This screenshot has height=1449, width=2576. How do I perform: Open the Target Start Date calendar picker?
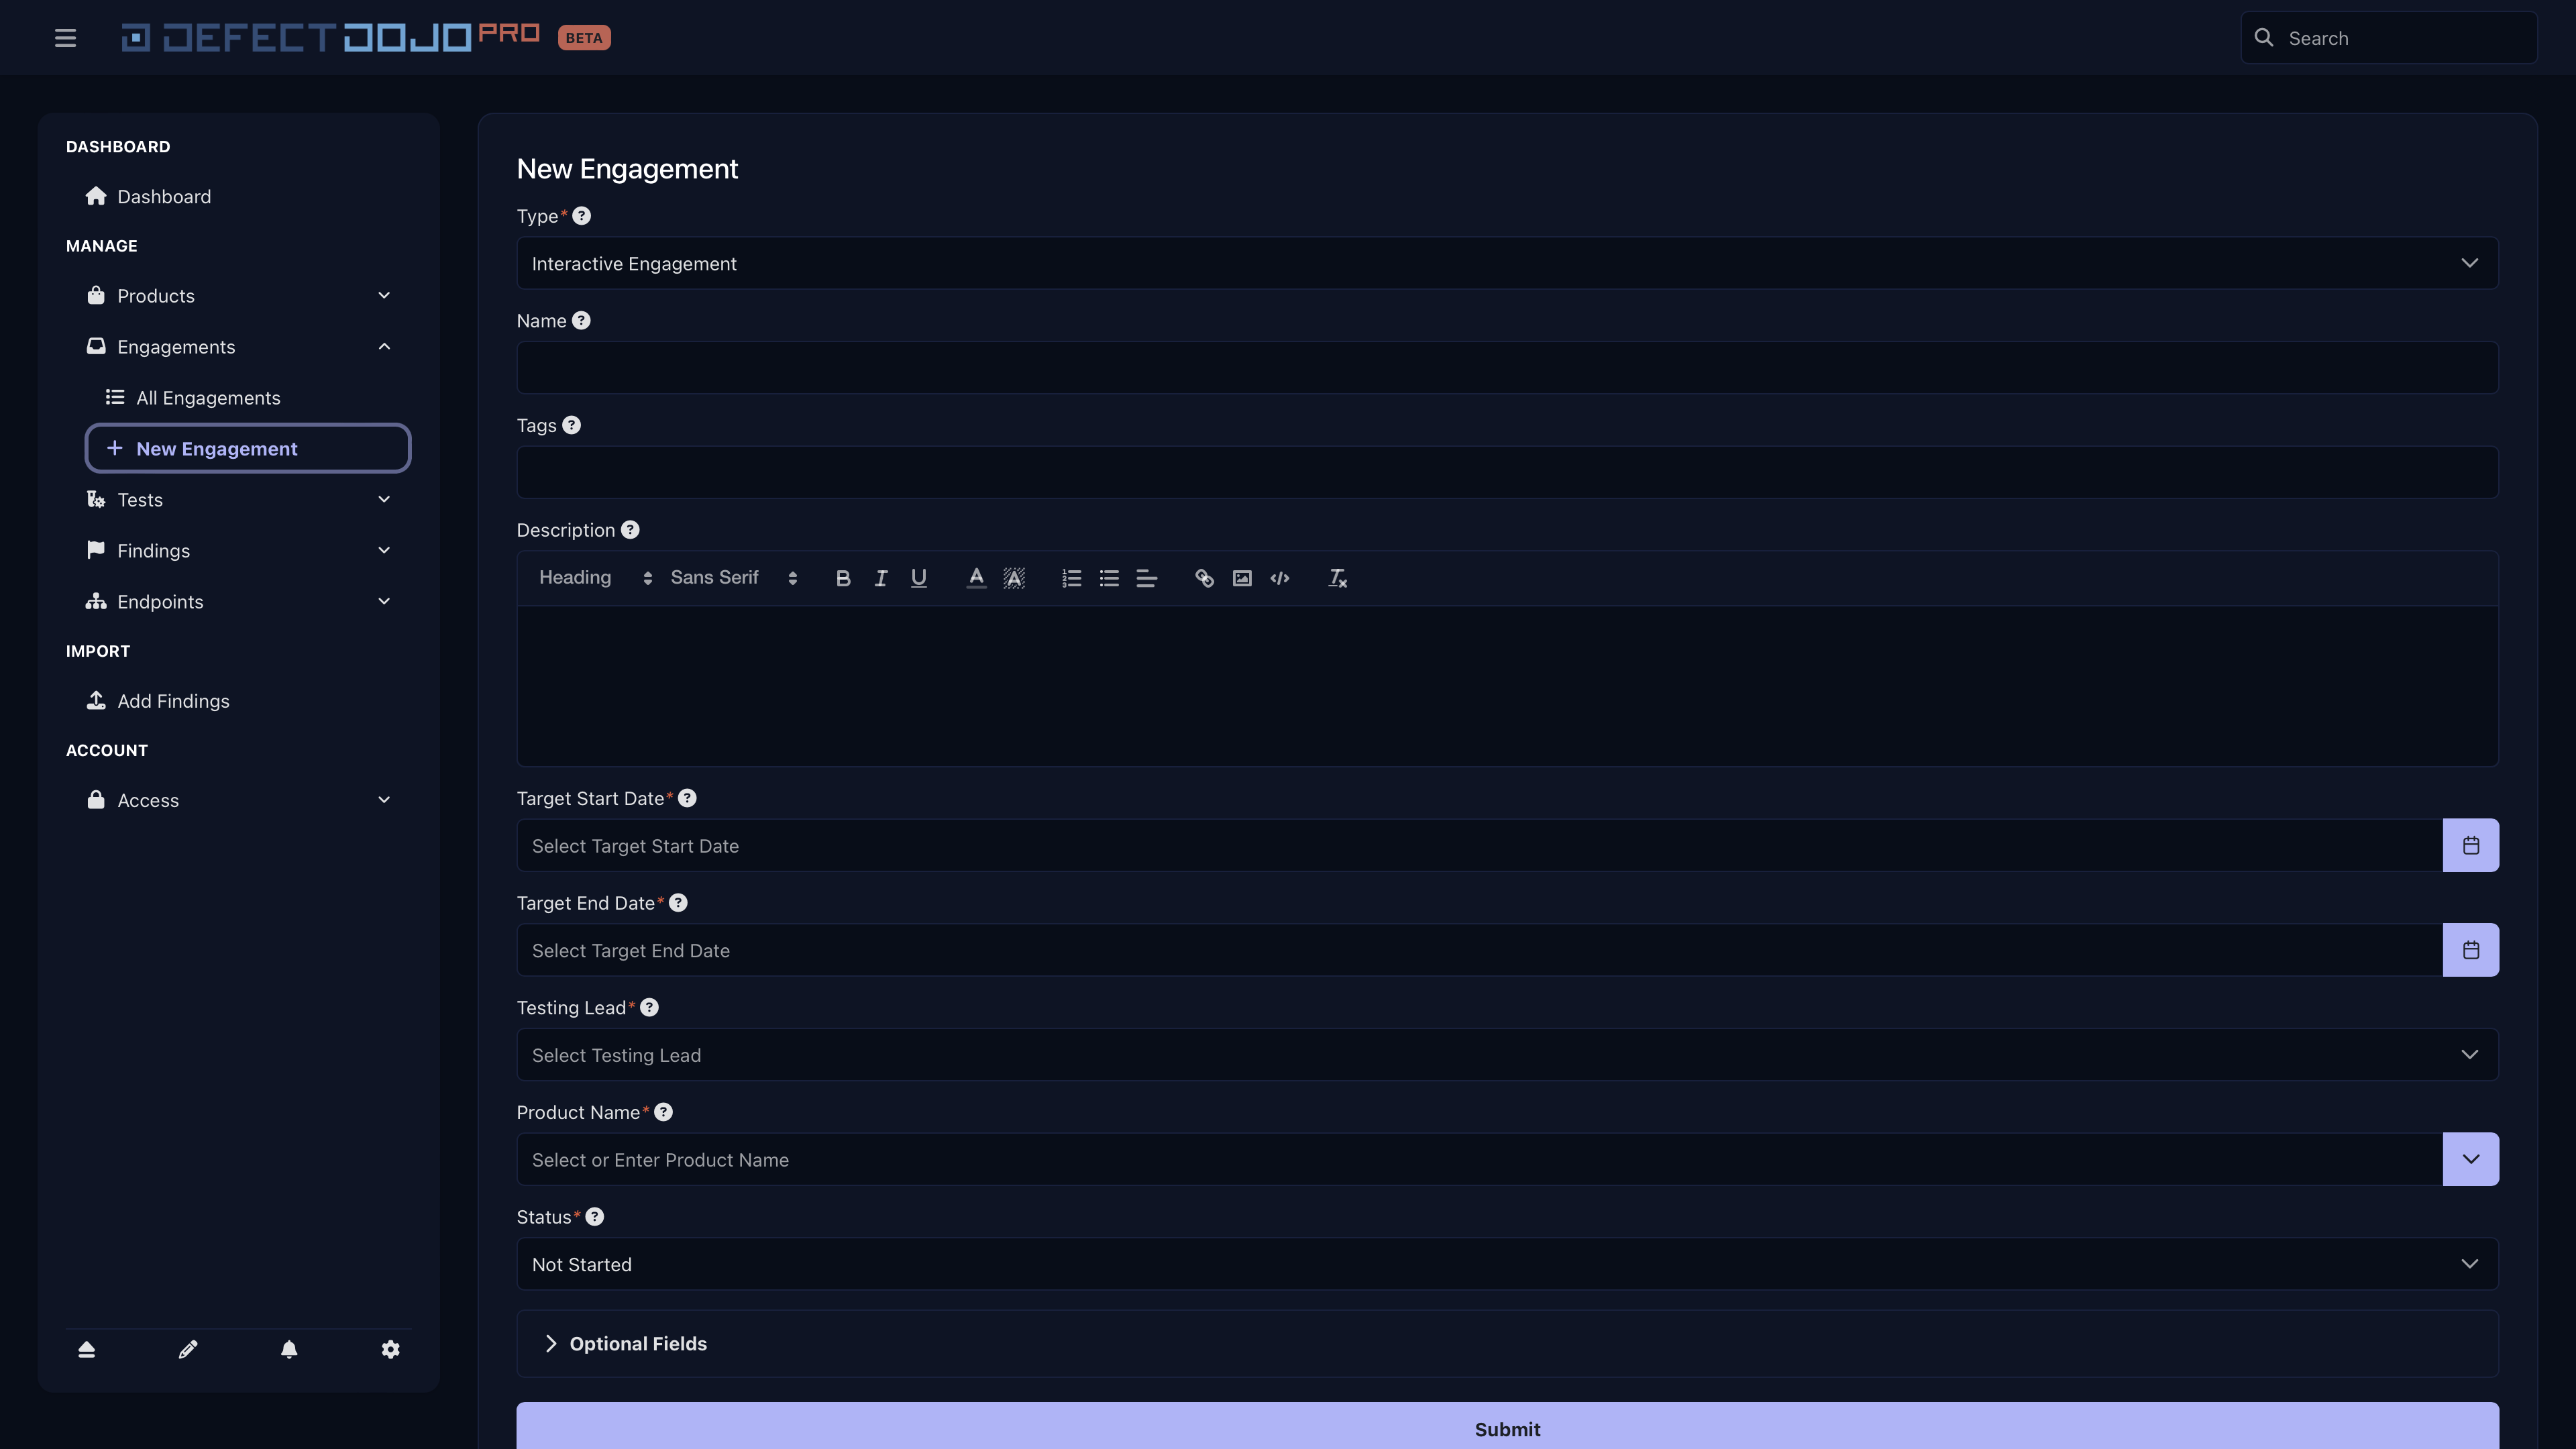point(2471,845)
